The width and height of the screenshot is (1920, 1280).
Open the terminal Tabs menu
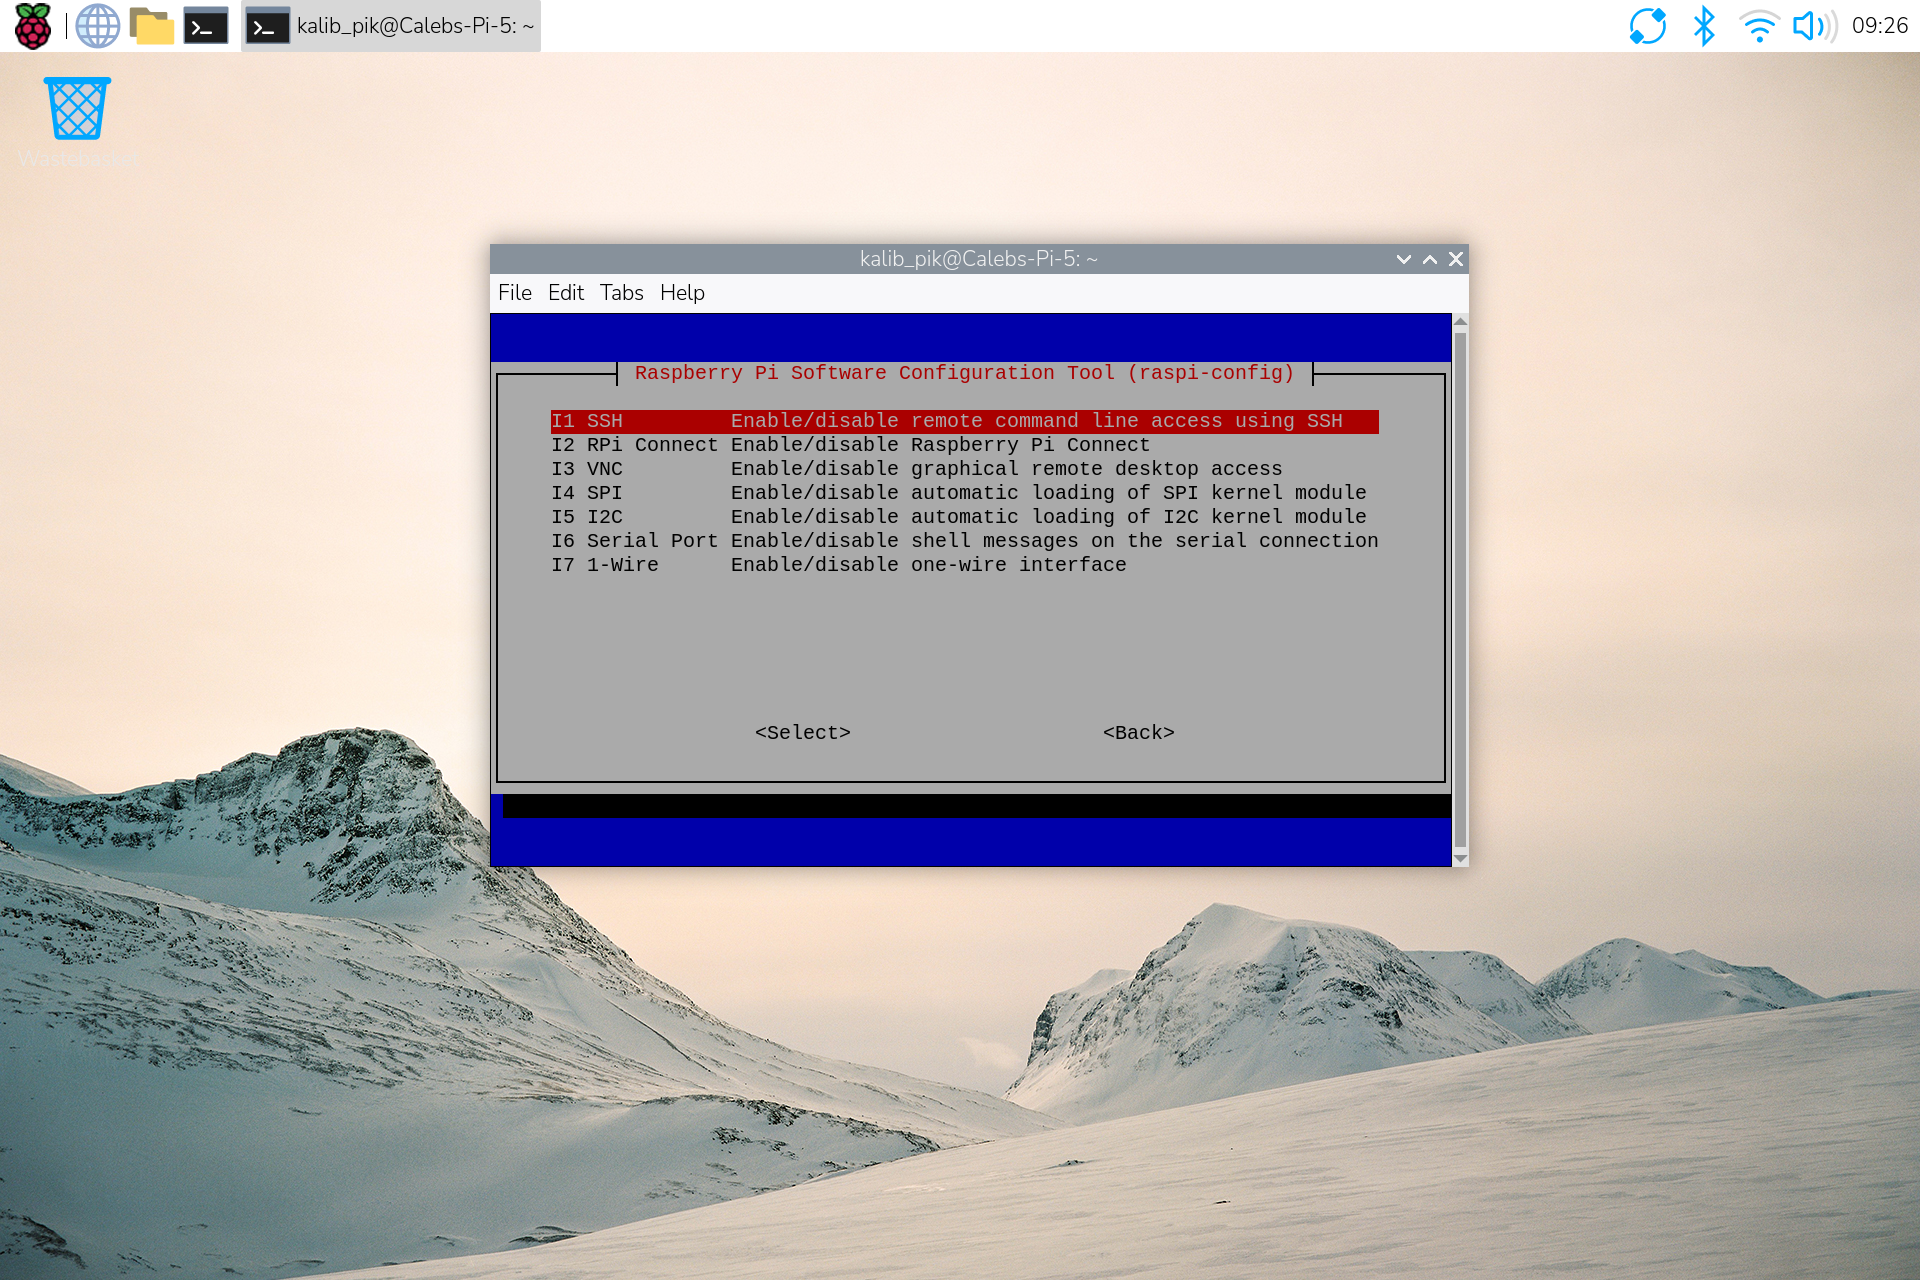[622, 293]
